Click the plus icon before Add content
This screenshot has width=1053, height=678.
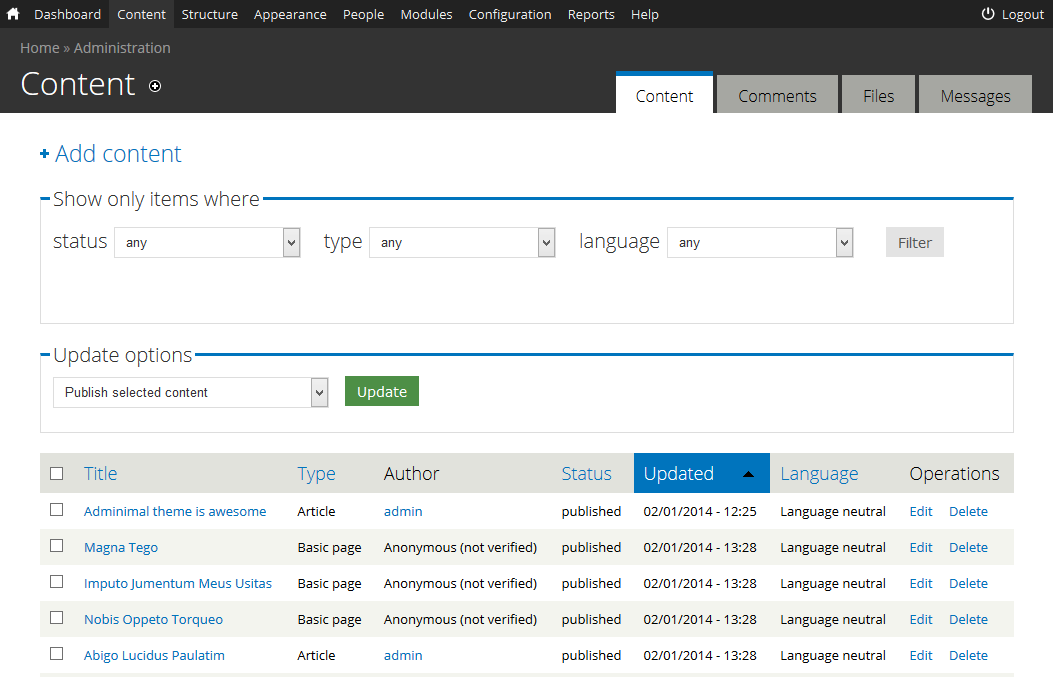[44, 154]
